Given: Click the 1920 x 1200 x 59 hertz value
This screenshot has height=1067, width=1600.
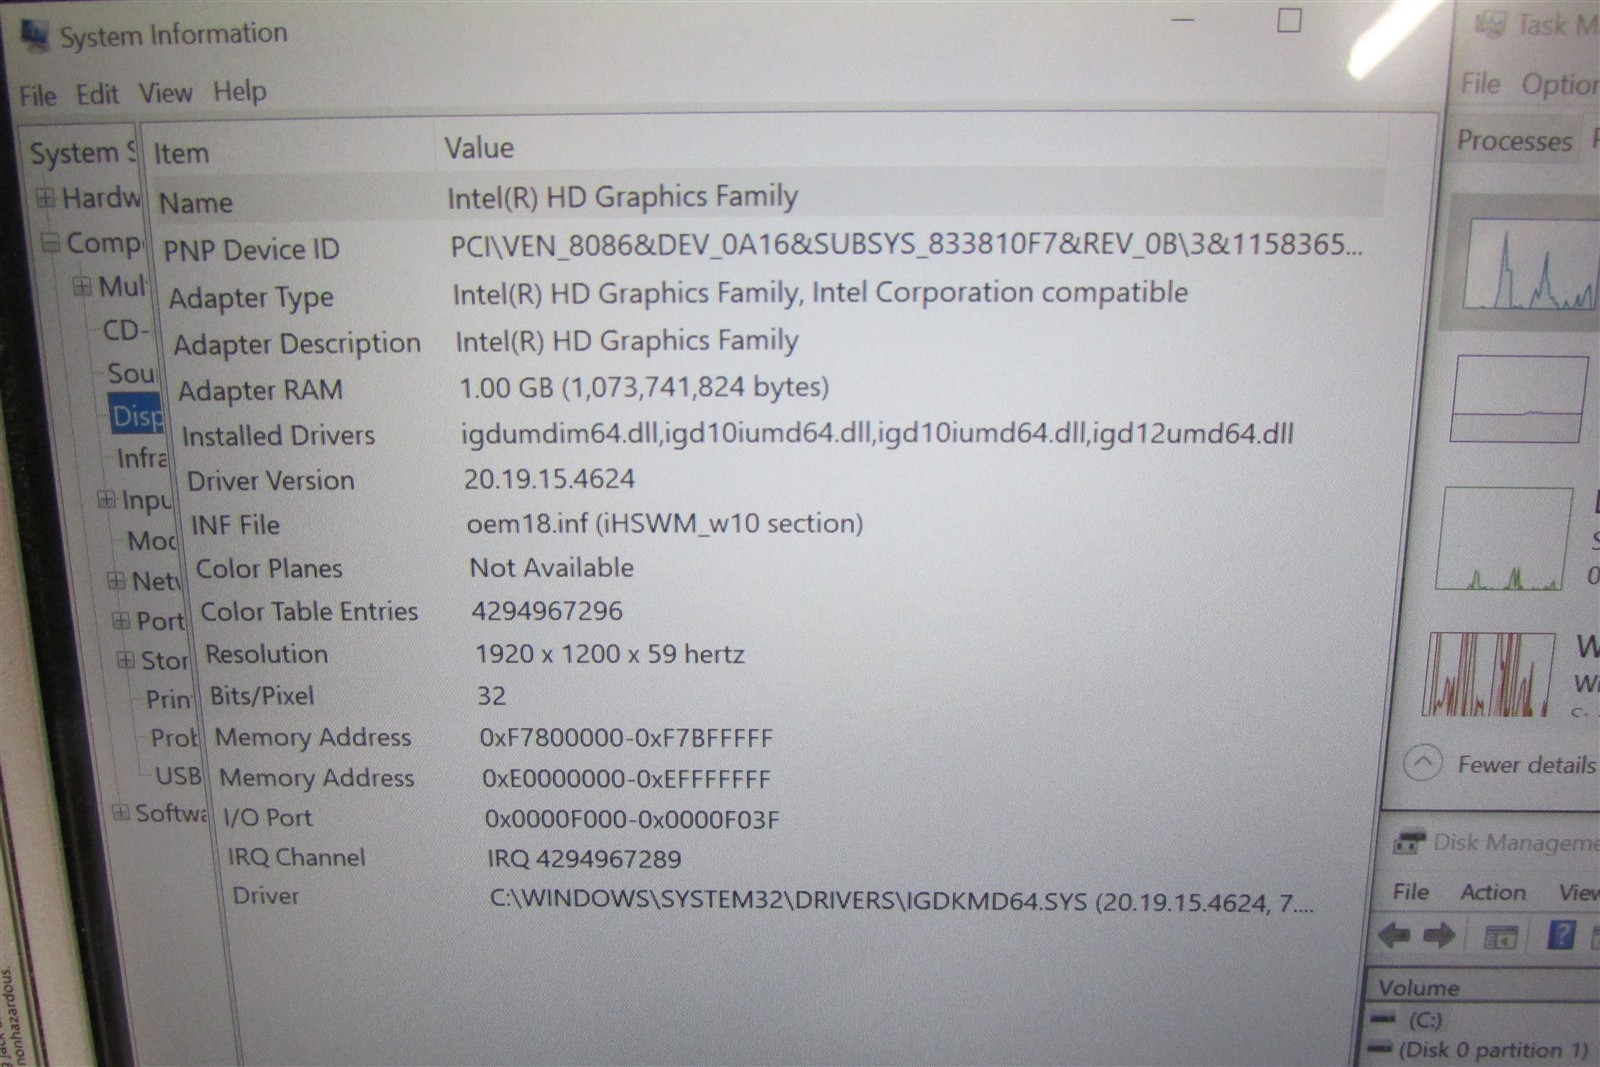Looking at the screenshot, I should pos(610,654).
